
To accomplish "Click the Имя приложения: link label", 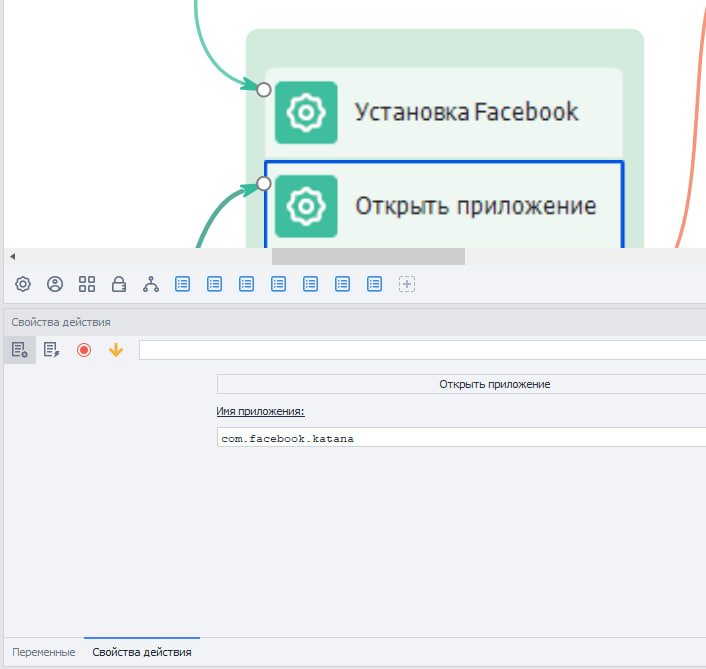I will point(260,411).
